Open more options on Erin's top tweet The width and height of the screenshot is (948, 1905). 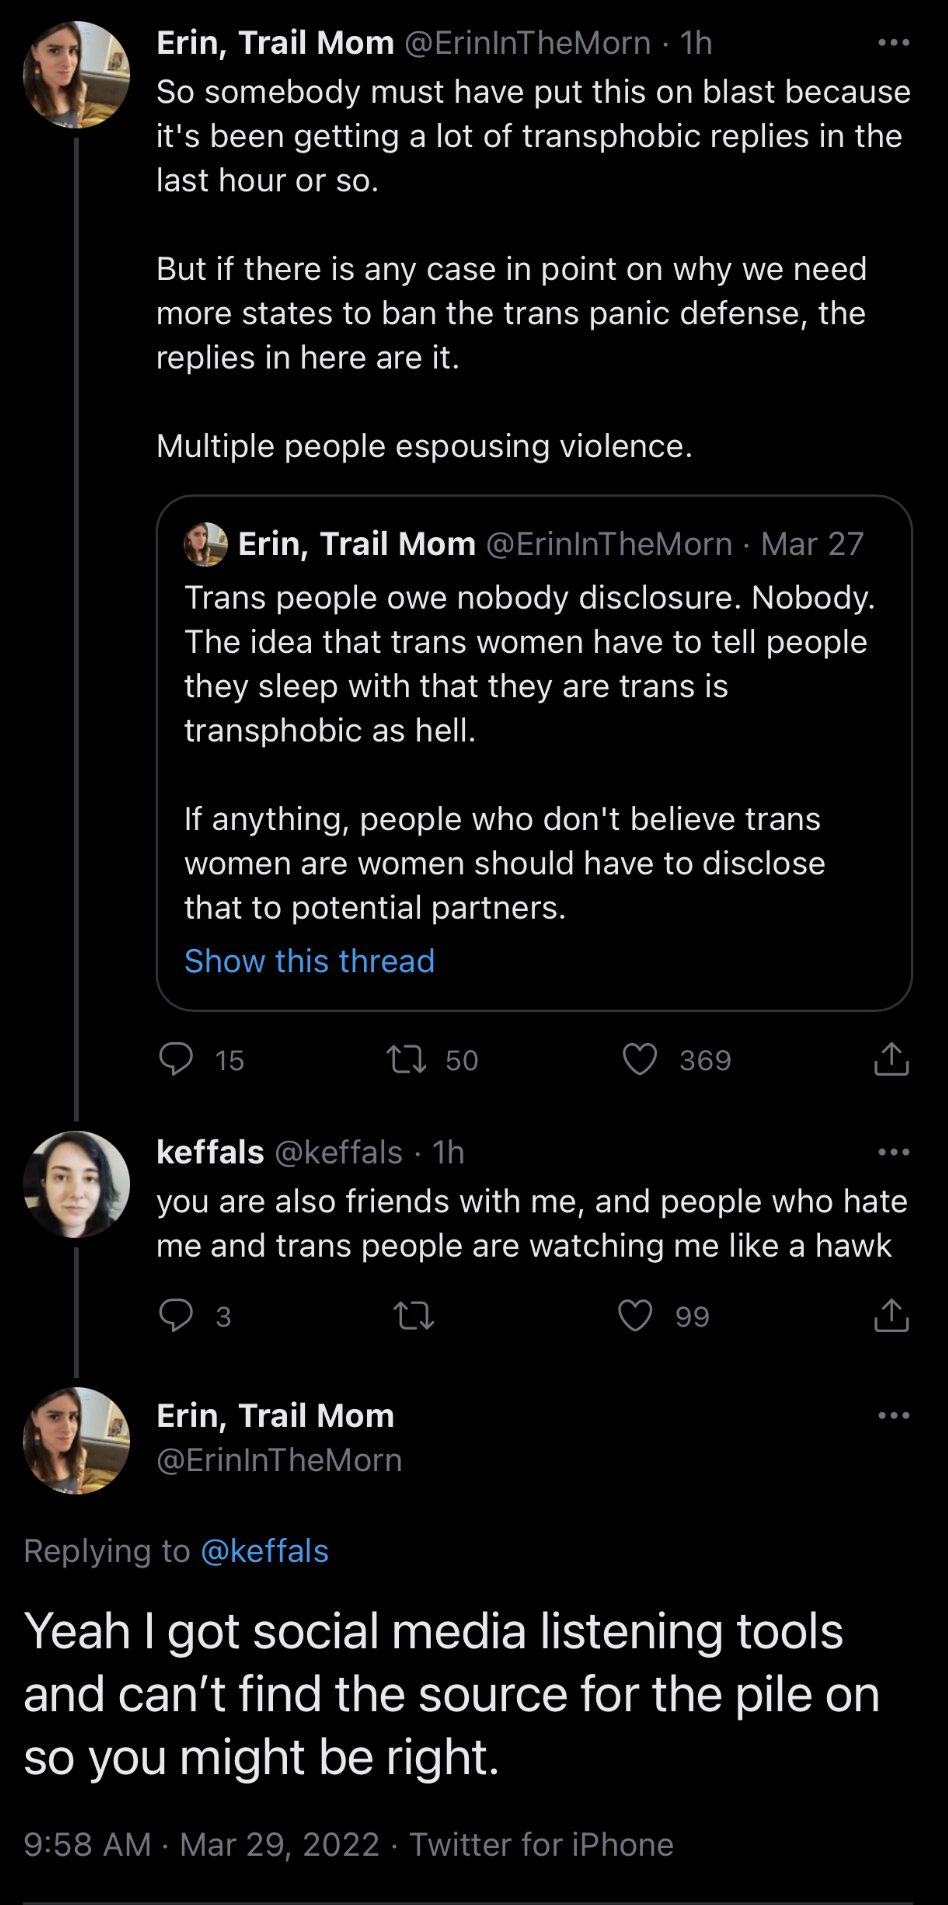tap(893, 43)
